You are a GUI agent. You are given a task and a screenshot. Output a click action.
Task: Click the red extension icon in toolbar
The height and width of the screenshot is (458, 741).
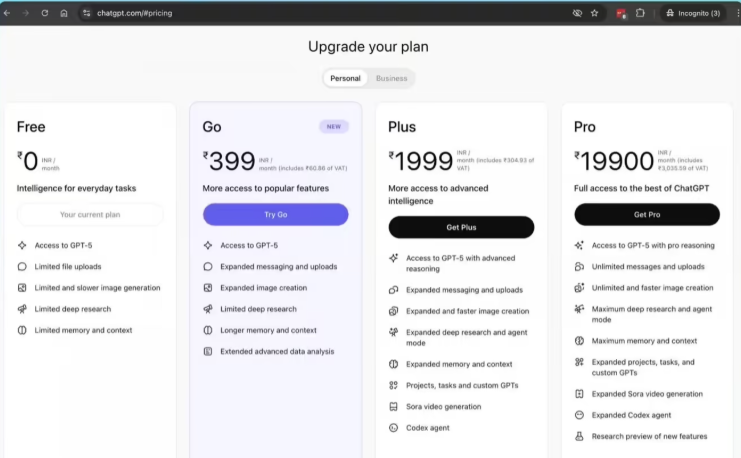tap(621, 13)
